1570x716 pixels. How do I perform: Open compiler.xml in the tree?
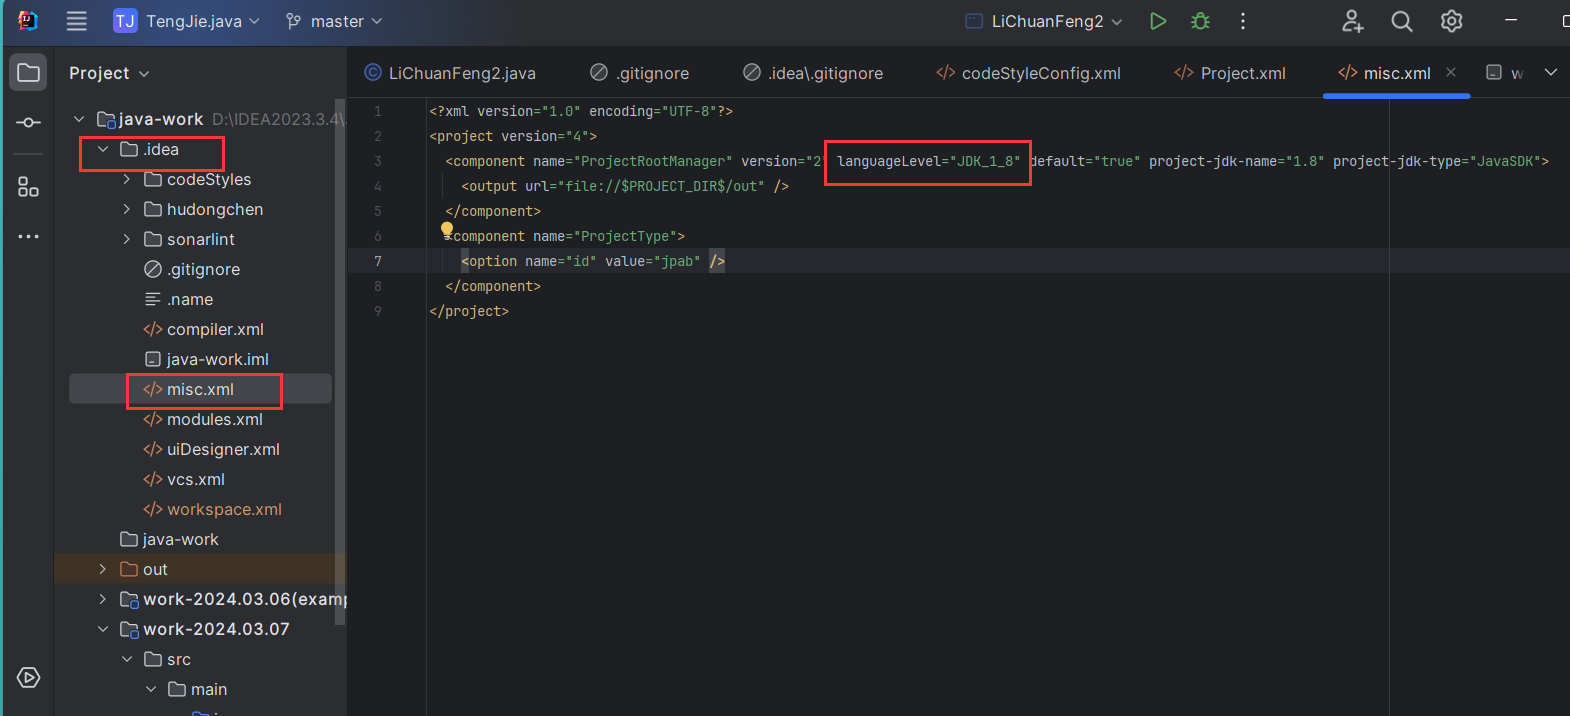(x=204, y=329)
